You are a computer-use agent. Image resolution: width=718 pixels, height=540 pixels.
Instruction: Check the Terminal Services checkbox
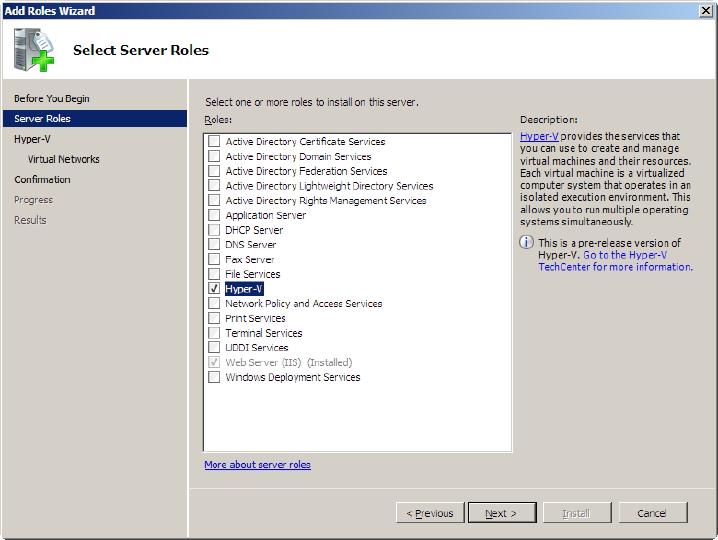tap(214, 333)
